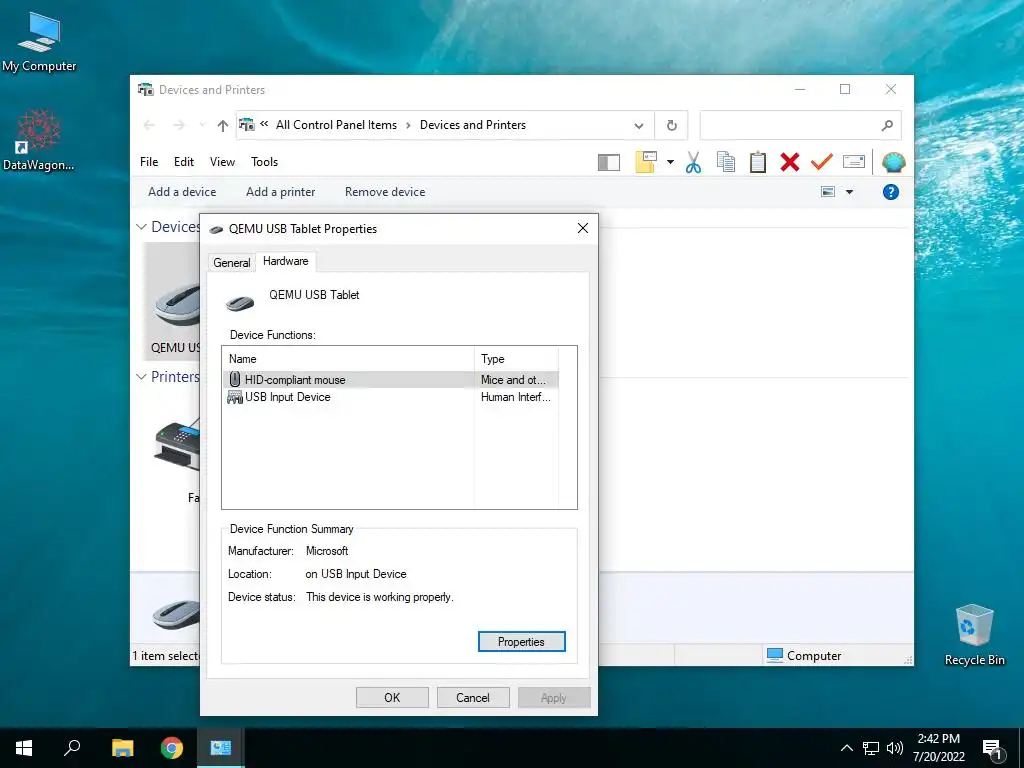Go Back in Devices and Printers
This screenshot has height=768, width=1024.
click(149, 125)
